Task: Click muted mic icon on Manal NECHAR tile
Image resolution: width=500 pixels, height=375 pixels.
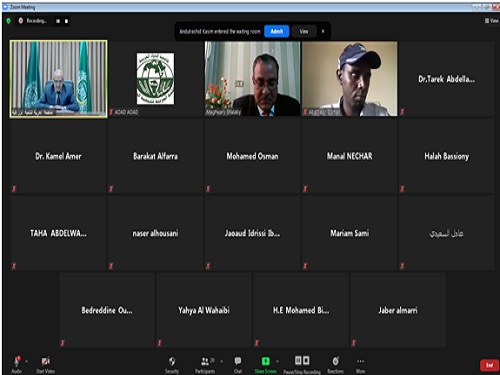Action: (x=305, y=189)
